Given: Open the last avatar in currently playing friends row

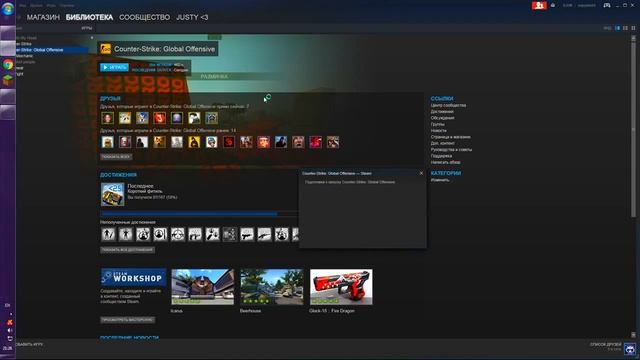Looking at the screenshot, I should [x=211, y=118].
